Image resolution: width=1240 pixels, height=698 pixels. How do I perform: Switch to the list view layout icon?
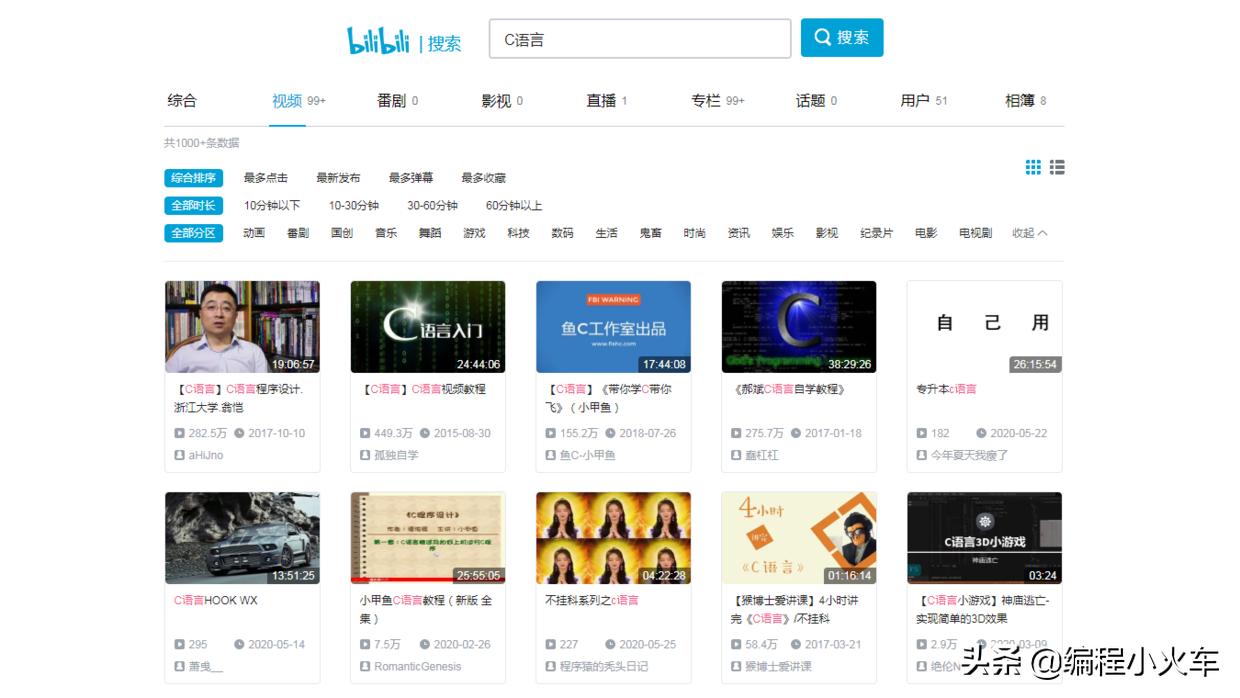point(1057,167)
